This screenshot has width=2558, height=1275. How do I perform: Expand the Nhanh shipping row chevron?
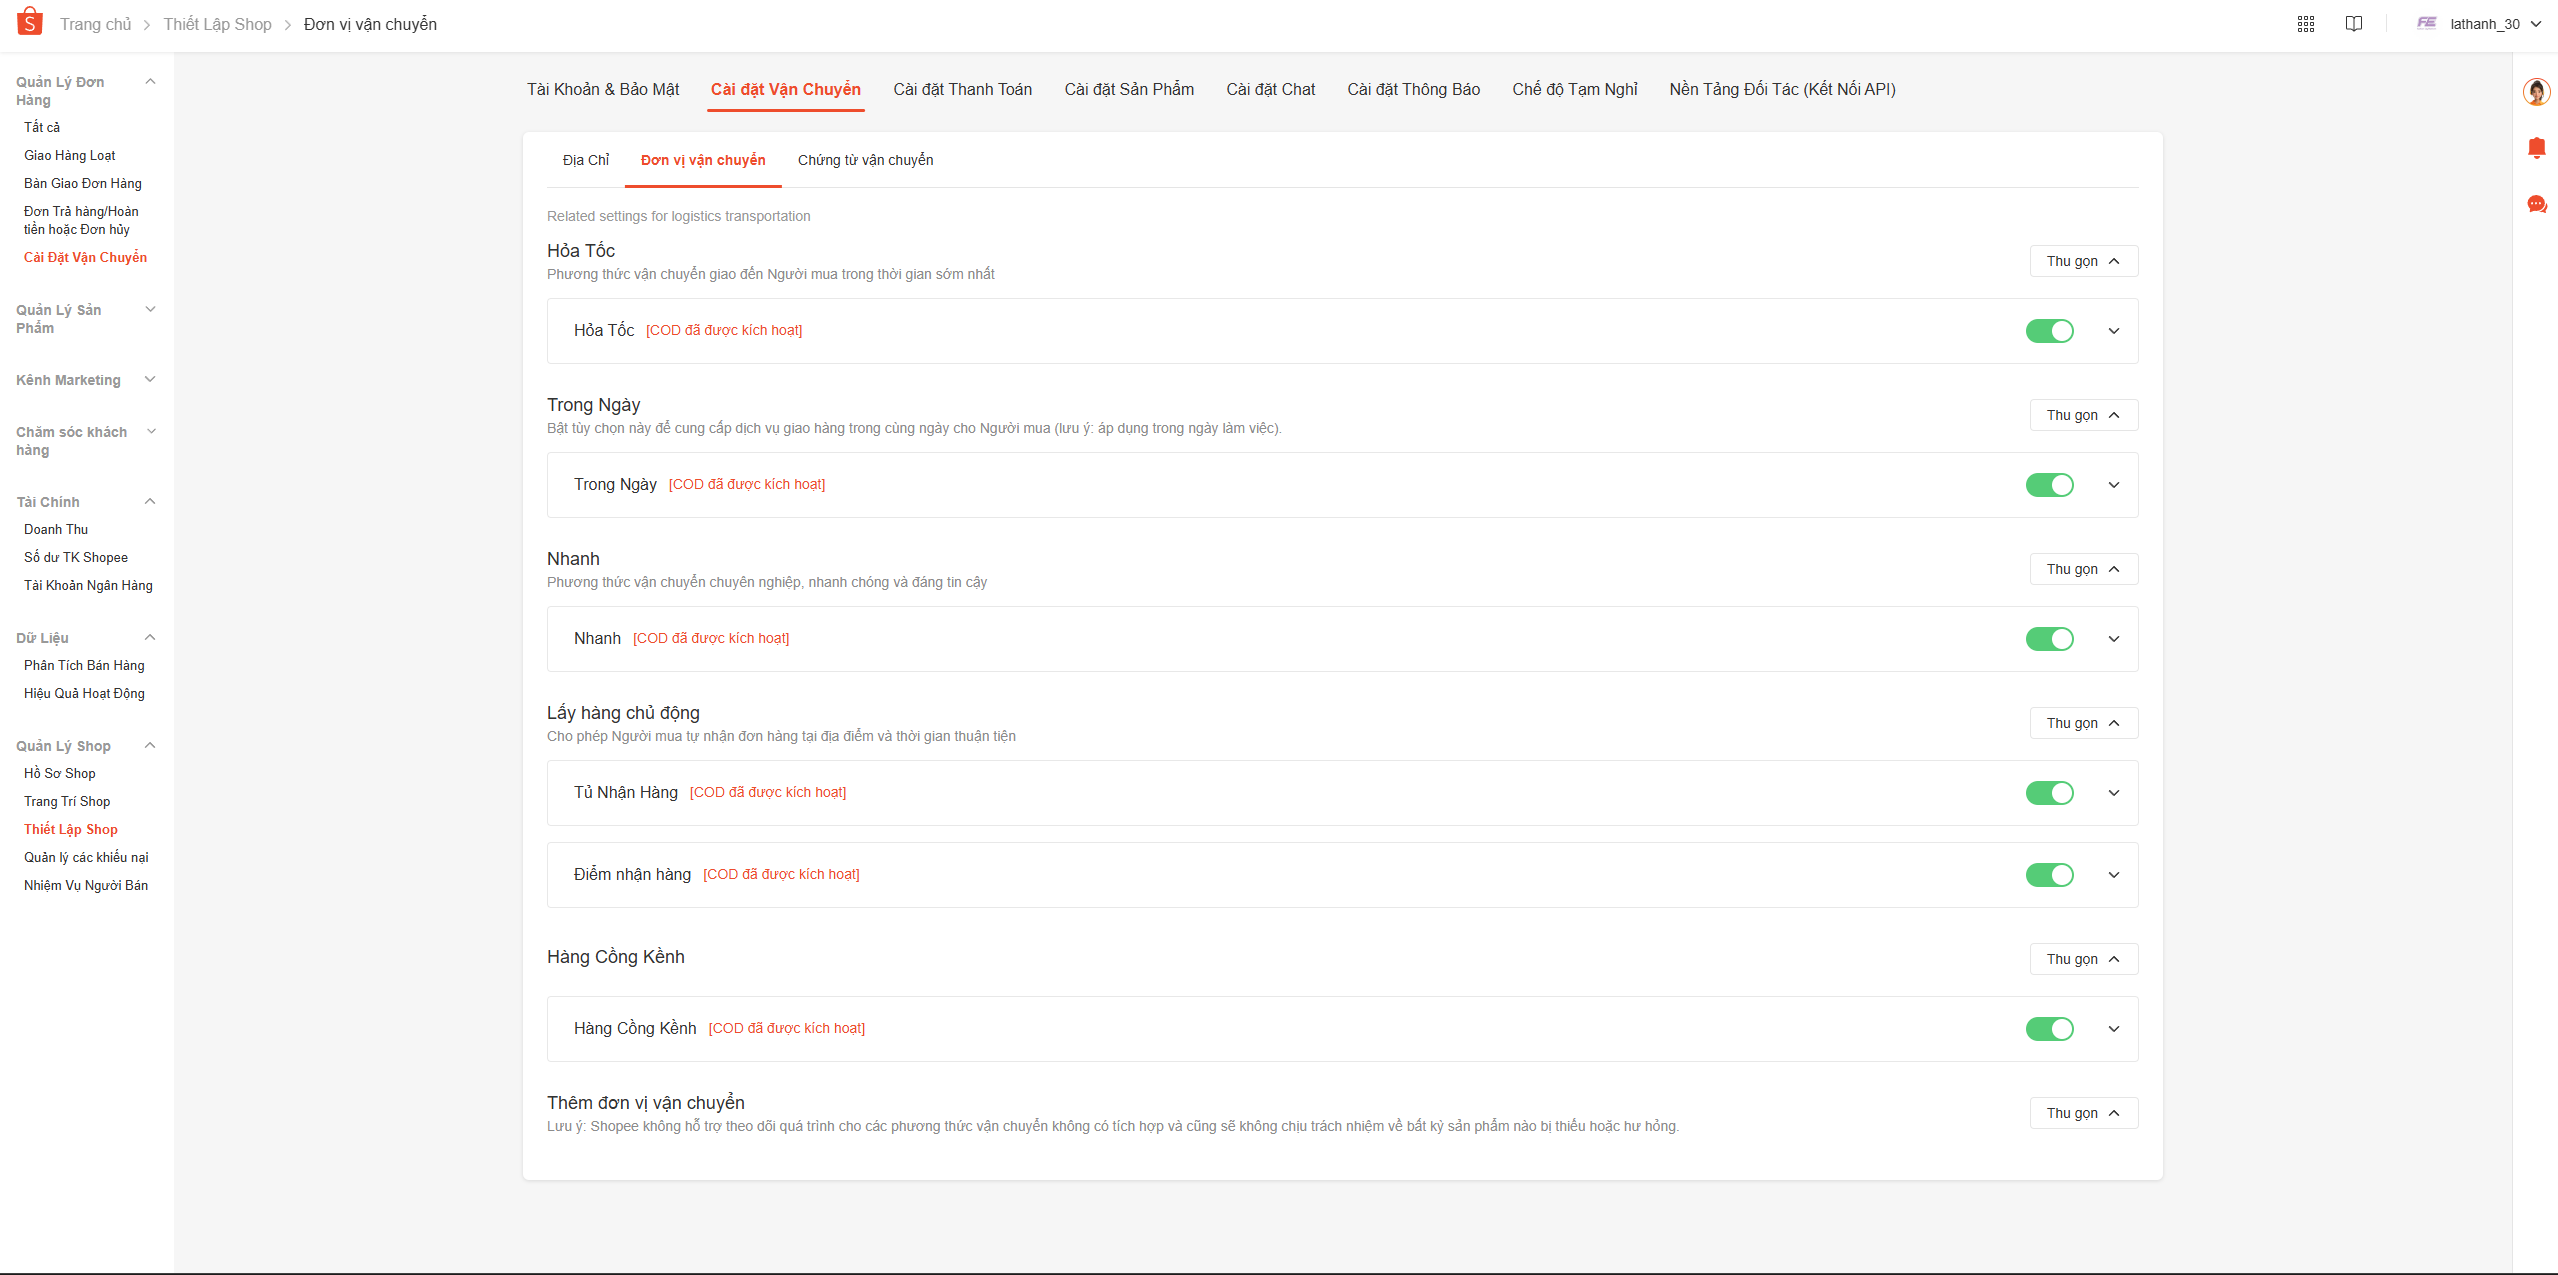(x=2113, y=639)
